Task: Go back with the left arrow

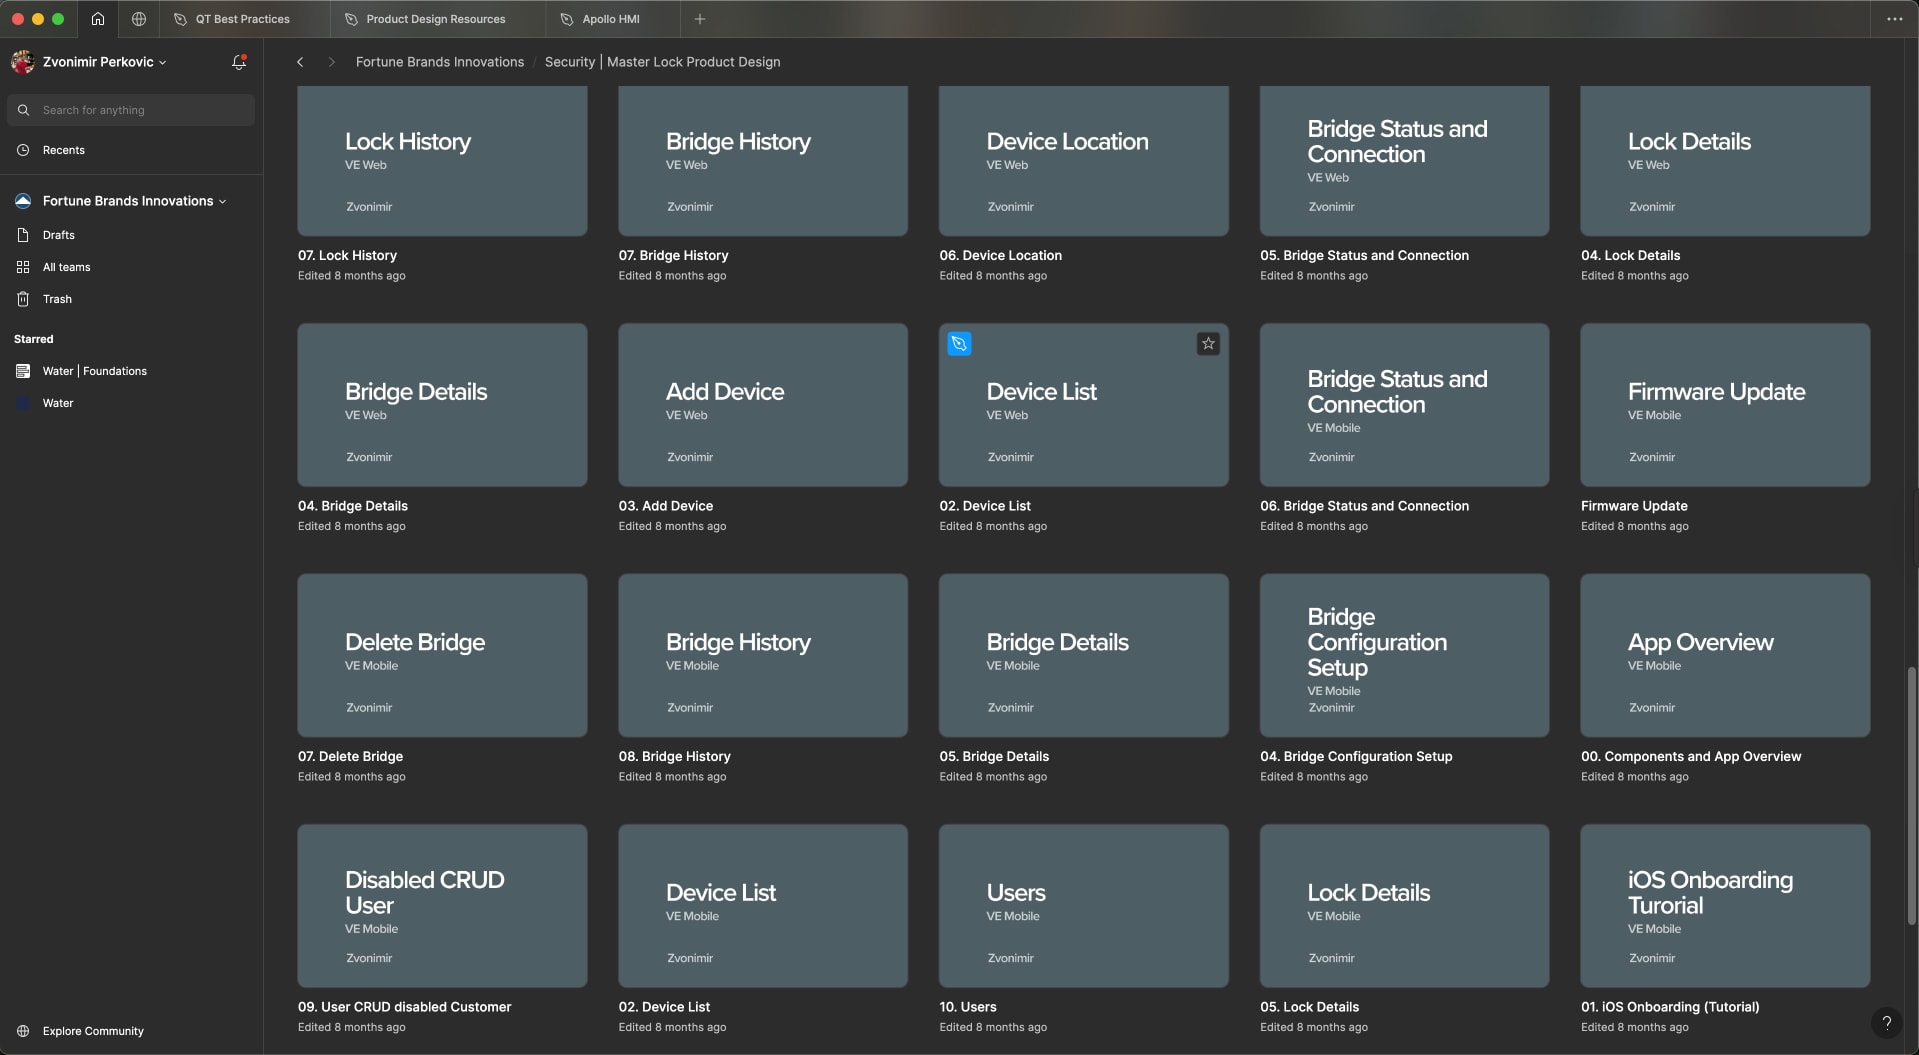Action: tap(300, 62)
